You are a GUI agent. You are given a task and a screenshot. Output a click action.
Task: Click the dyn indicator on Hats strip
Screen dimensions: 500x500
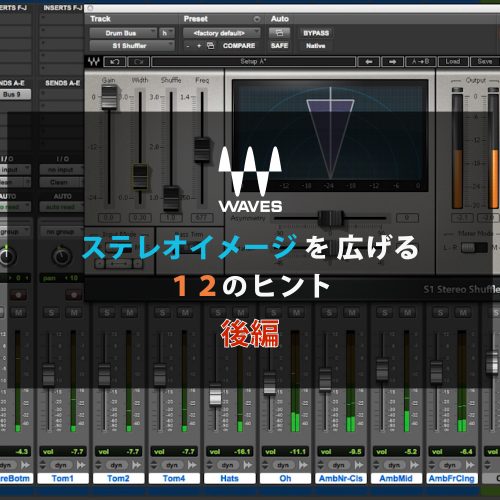(x=228, y=465)
